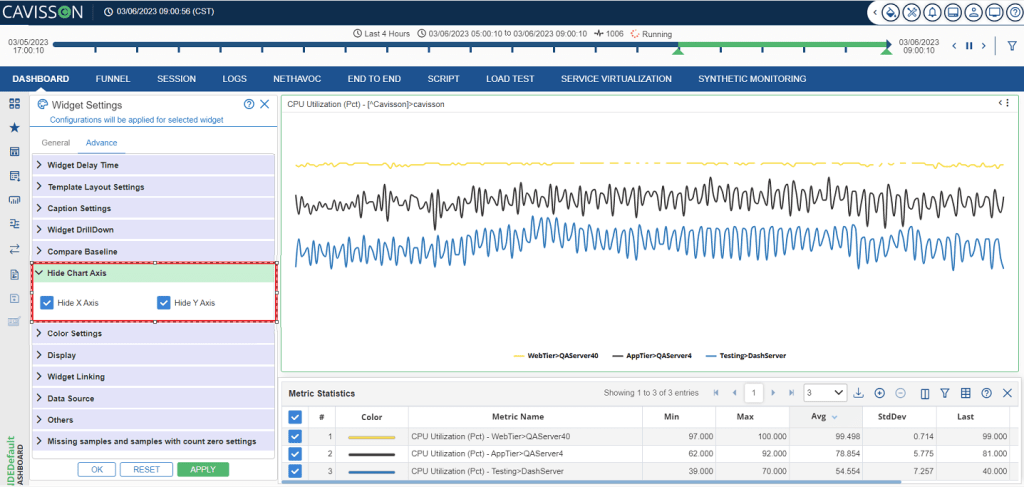
Task: Click yellow color swatch for WebTier>QAServer40 row
Action: pos(372,436)
